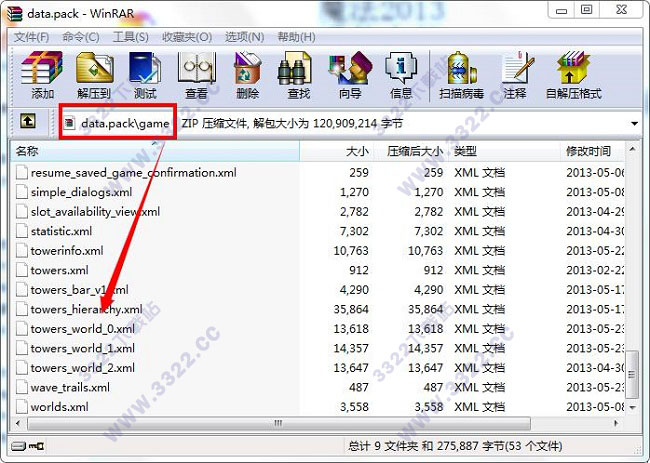Image resolution: width=650 pixels, height=463 pixels.
Task: Minimize the WinRAR window
Action: tap(561, 10)
